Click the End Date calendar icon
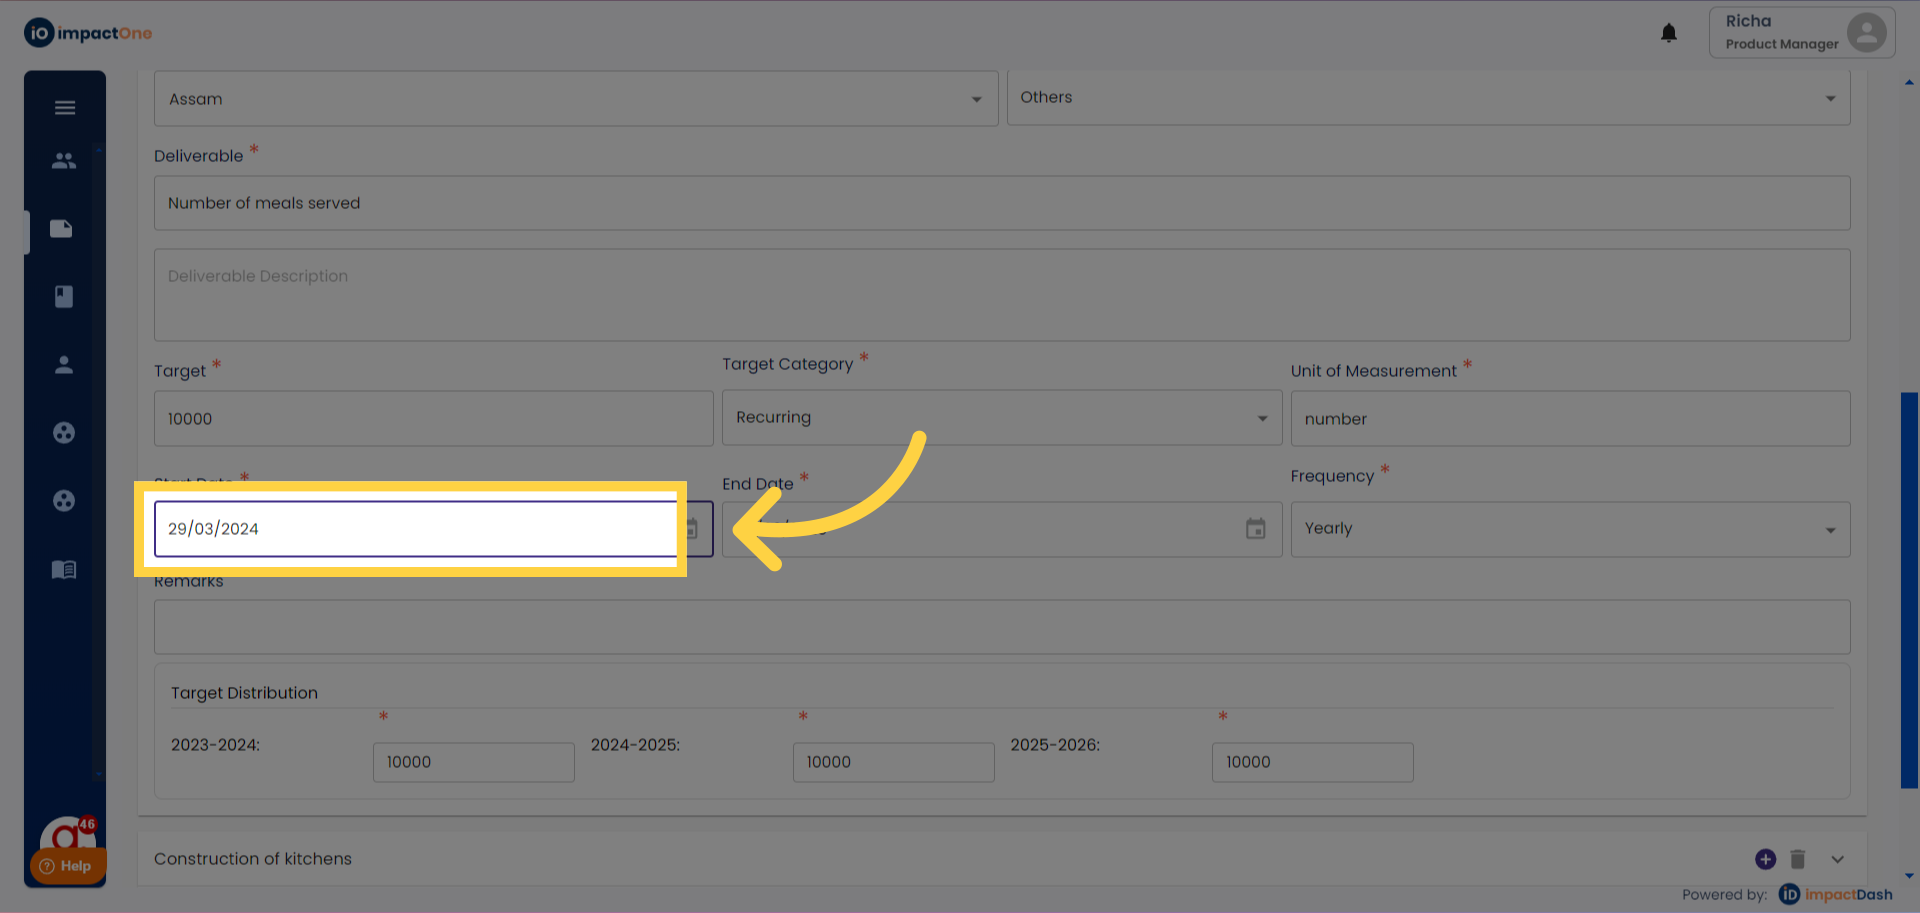The image size is (1920, 913). click(1255, 529)
